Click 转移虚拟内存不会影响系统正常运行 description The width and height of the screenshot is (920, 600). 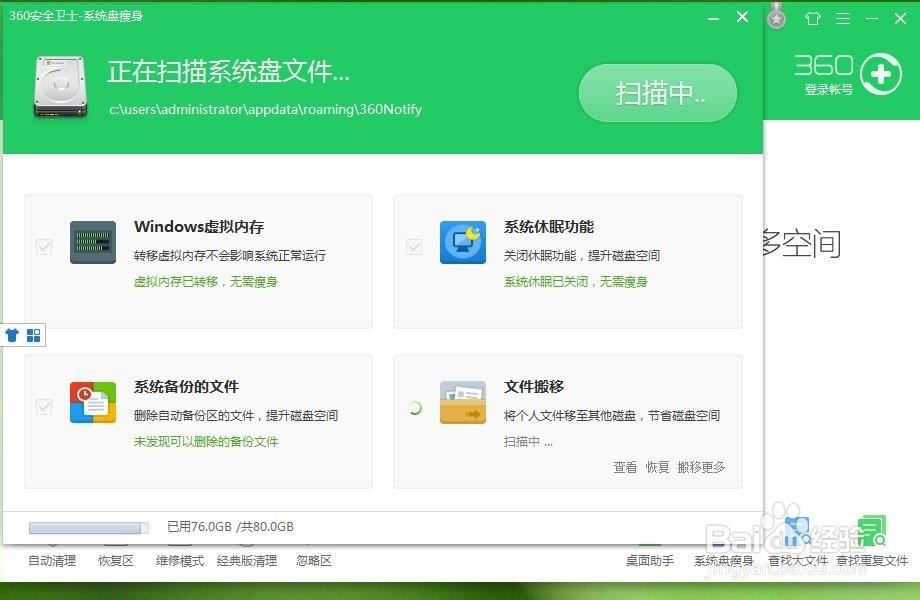coord(229,255)
